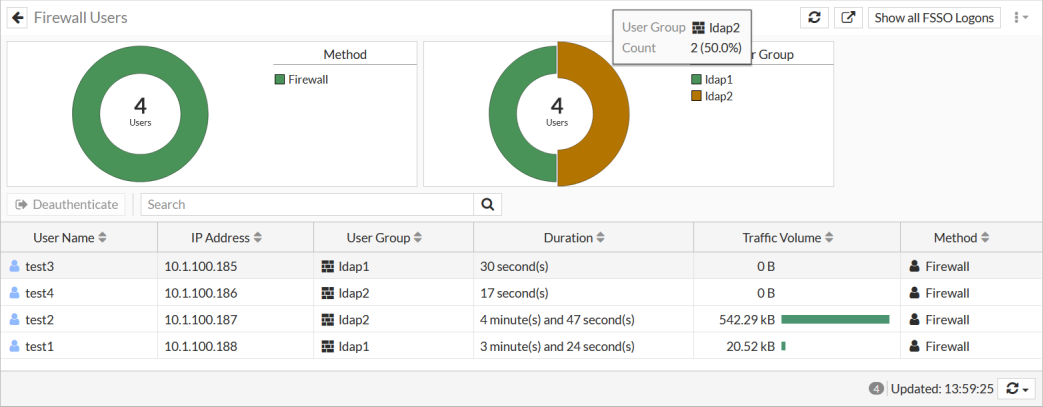This screenshot has width=1043, height=407.
Task: Click the search magnifier icon
Action: pos(487,204)
